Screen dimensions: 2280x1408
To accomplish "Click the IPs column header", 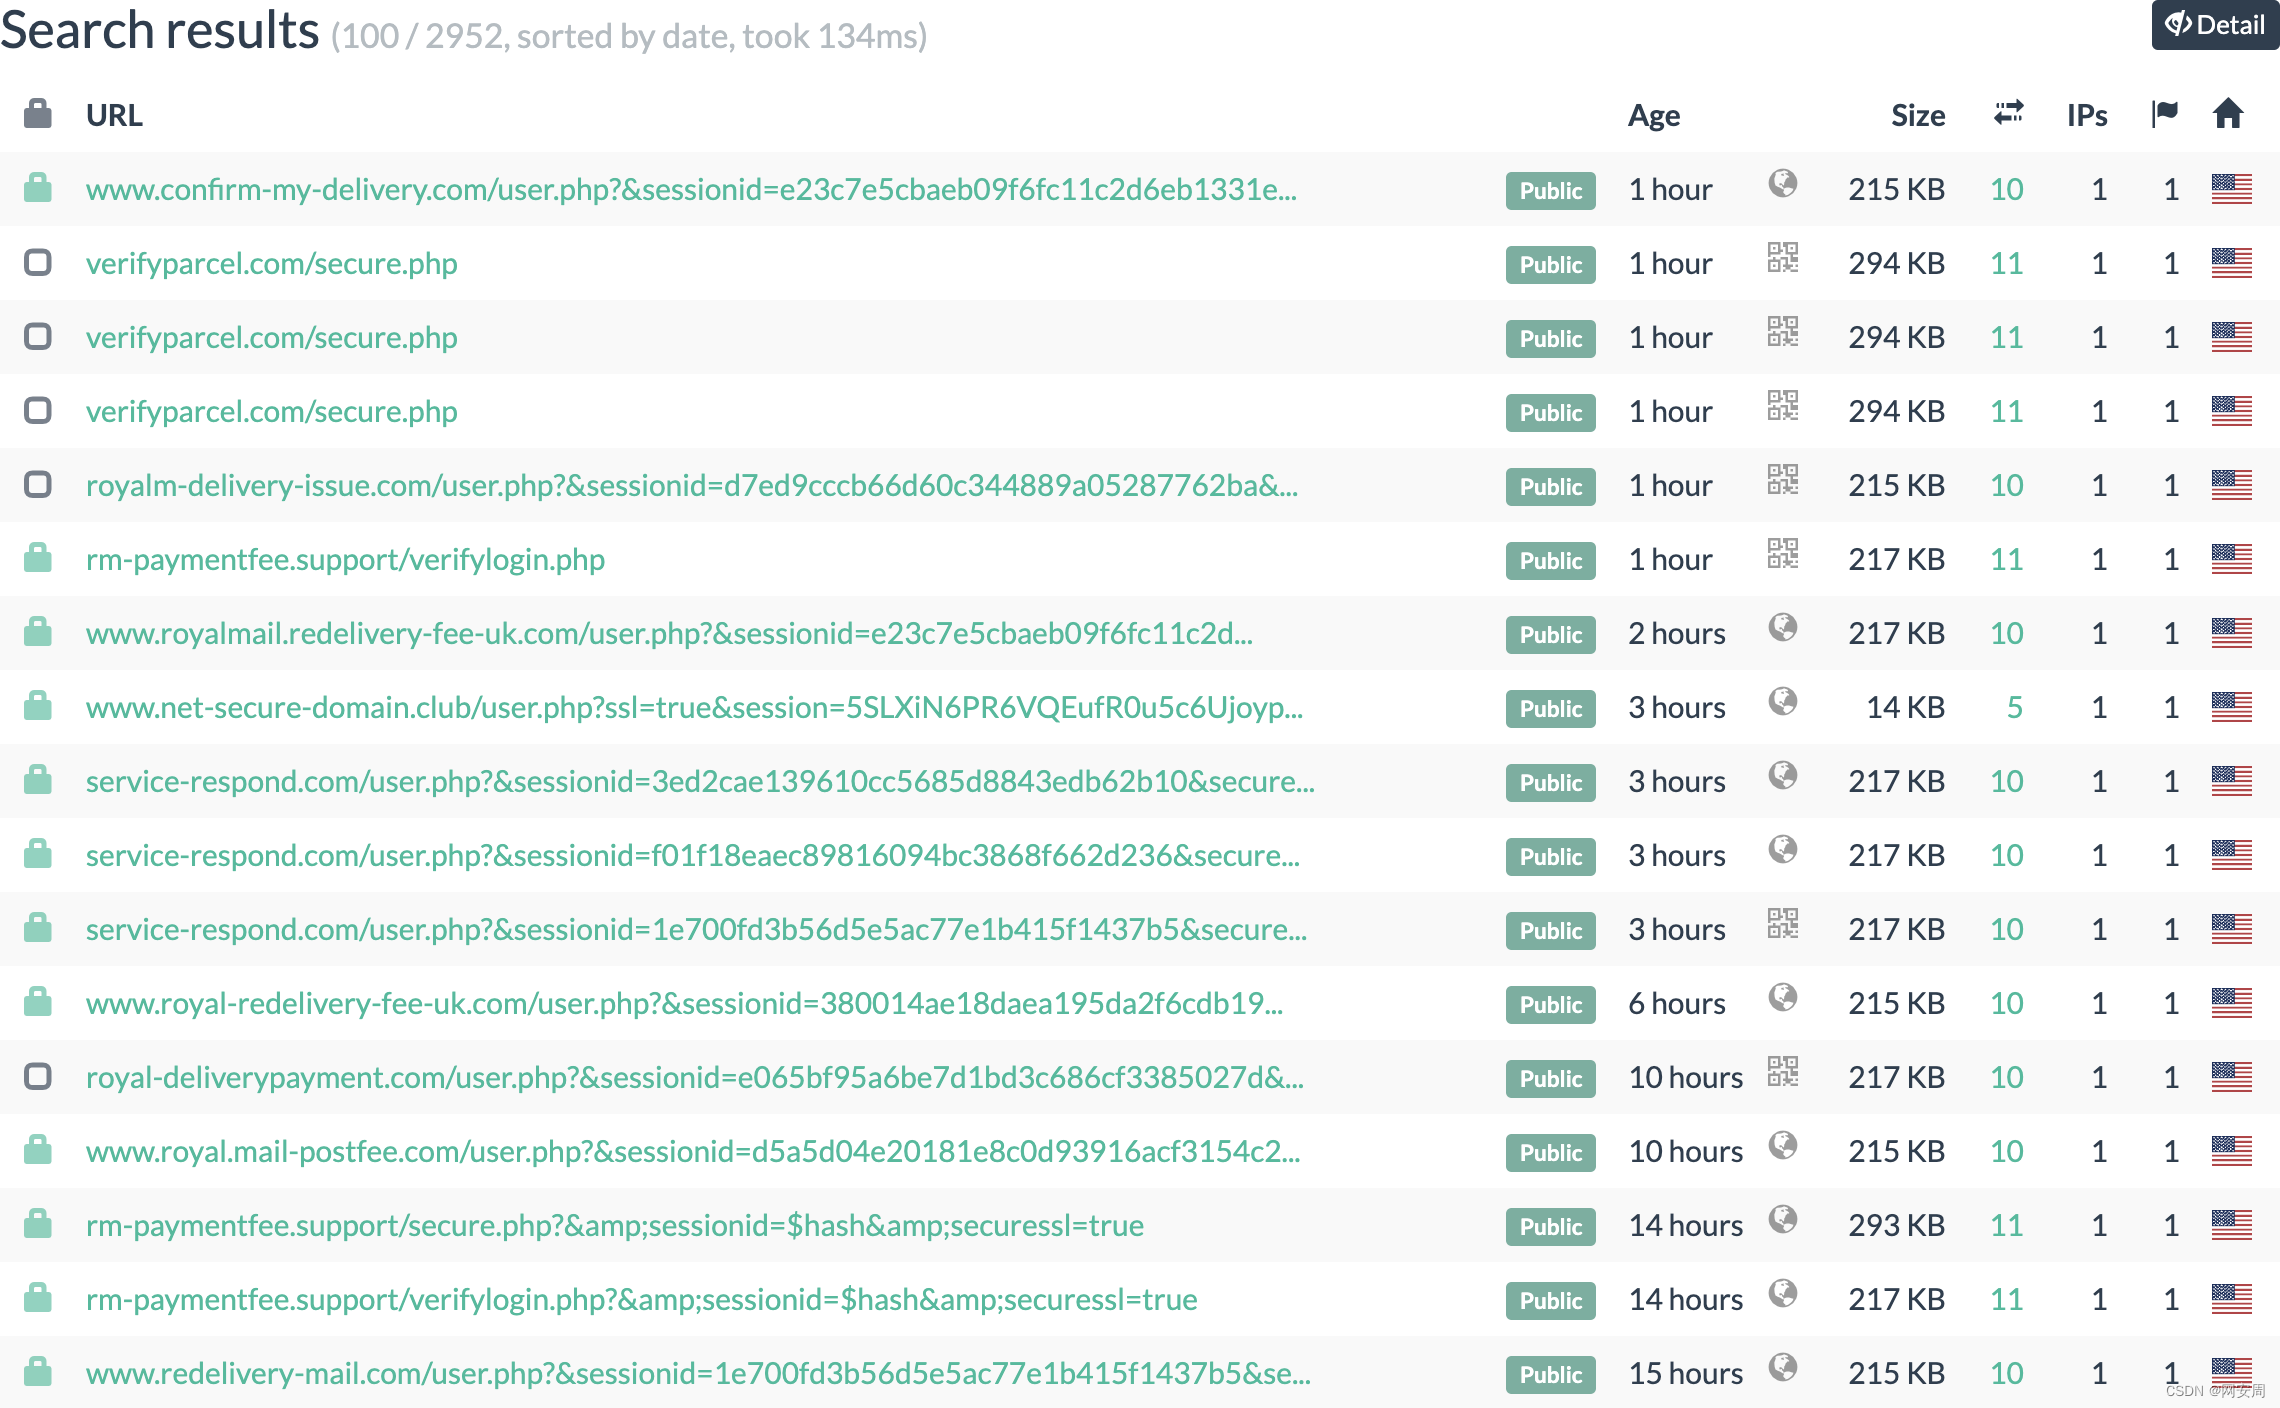I will tap(2086, 116).
